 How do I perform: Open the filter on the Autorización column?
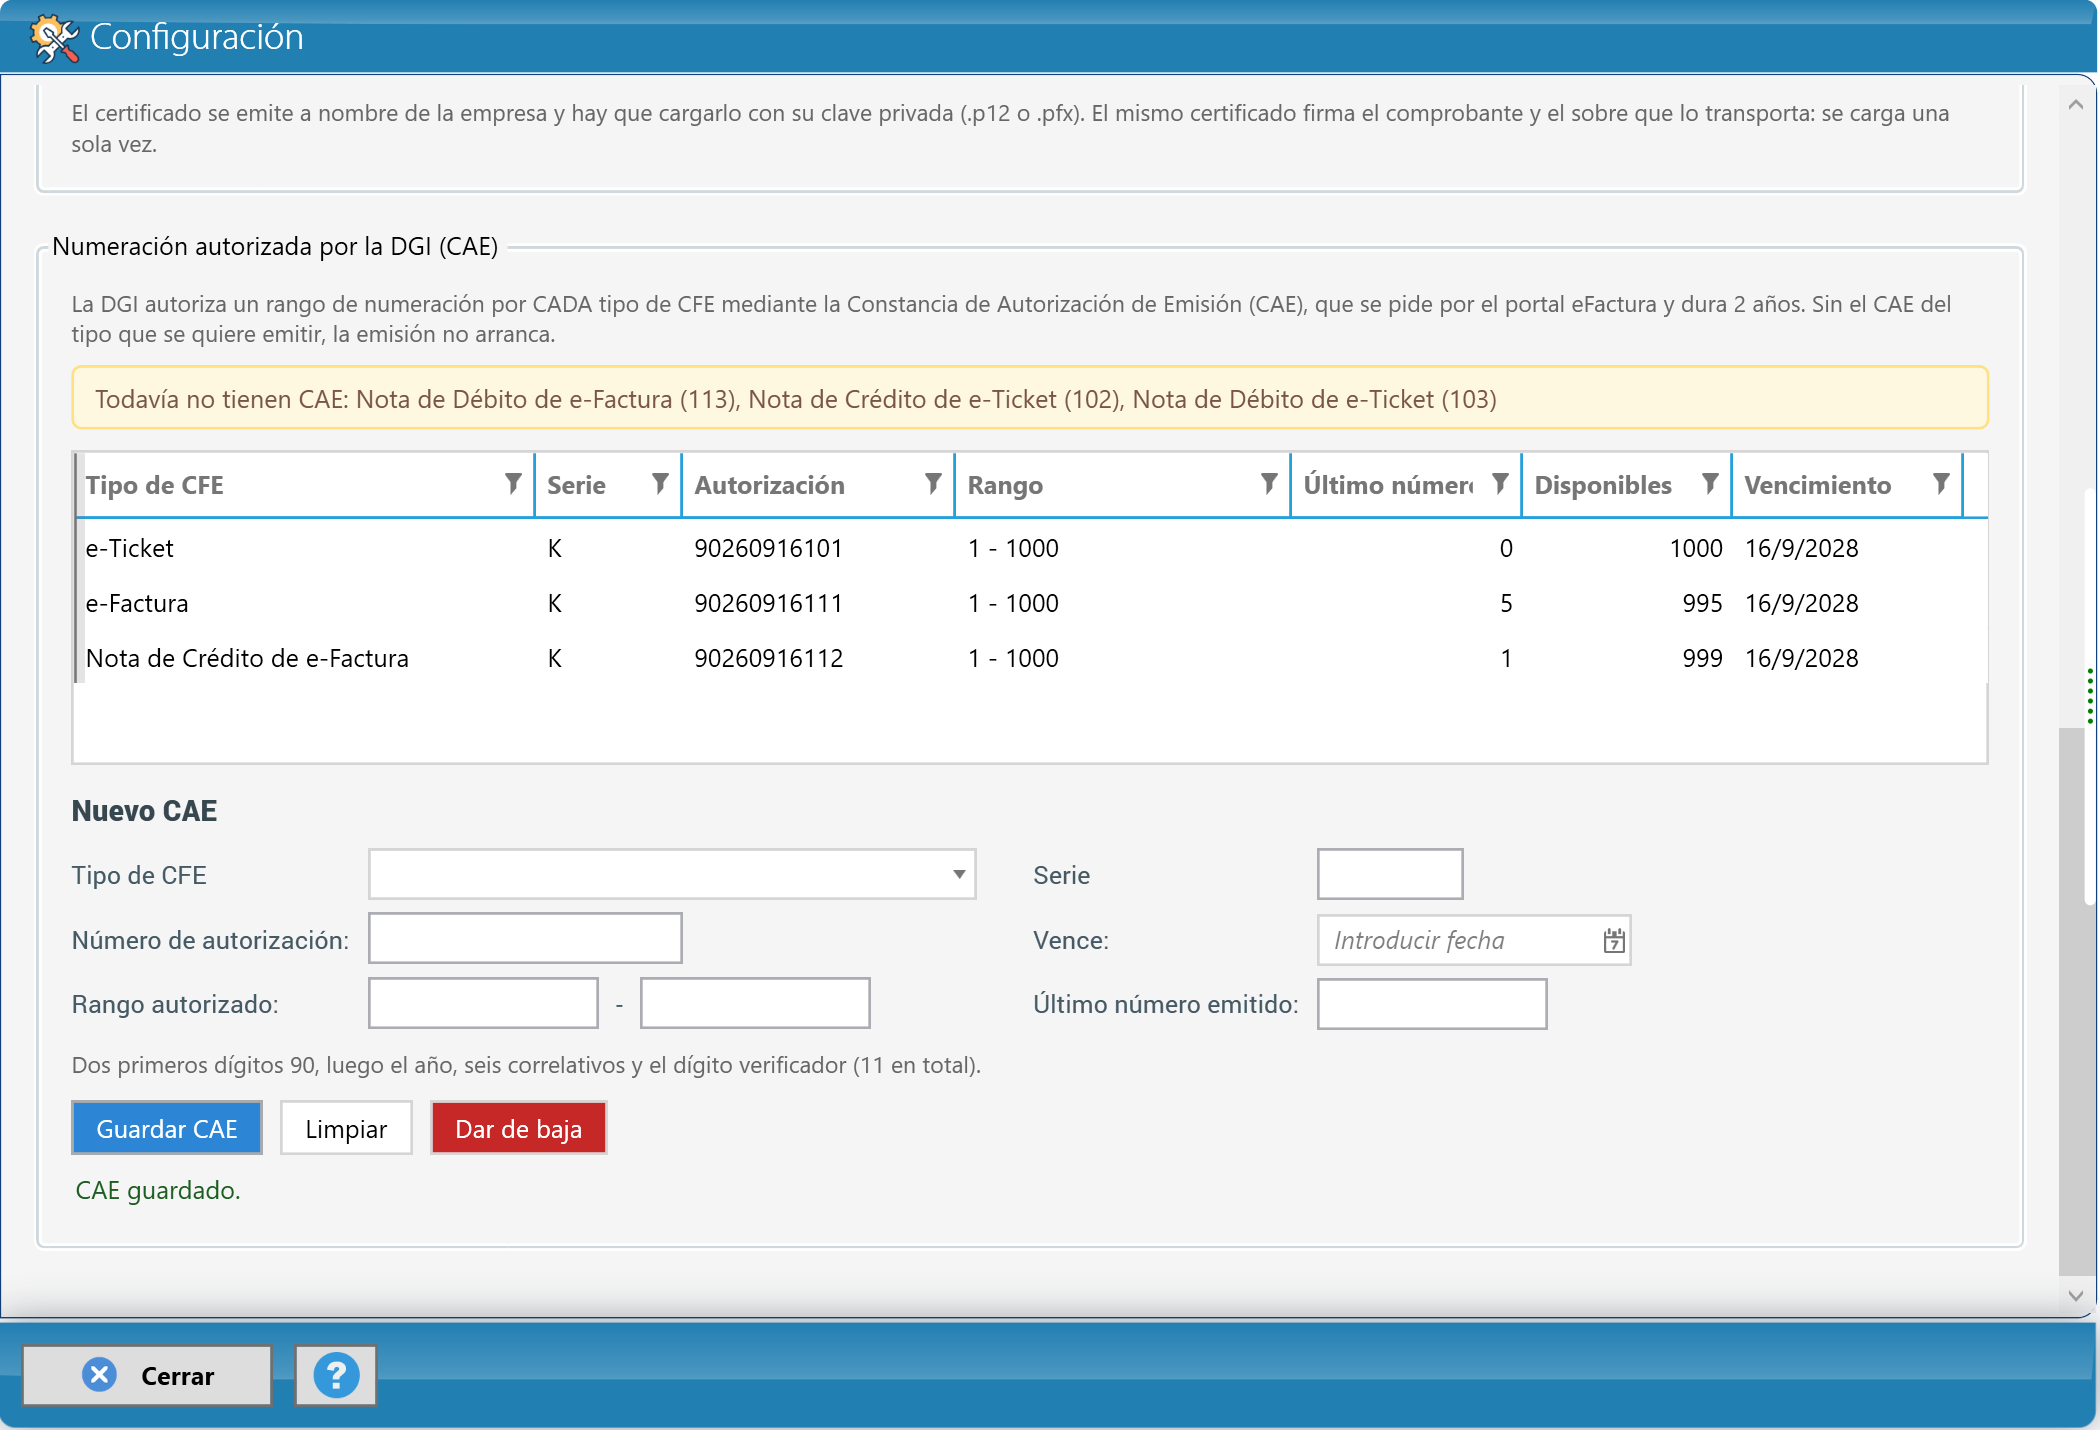tap(933, 485)
